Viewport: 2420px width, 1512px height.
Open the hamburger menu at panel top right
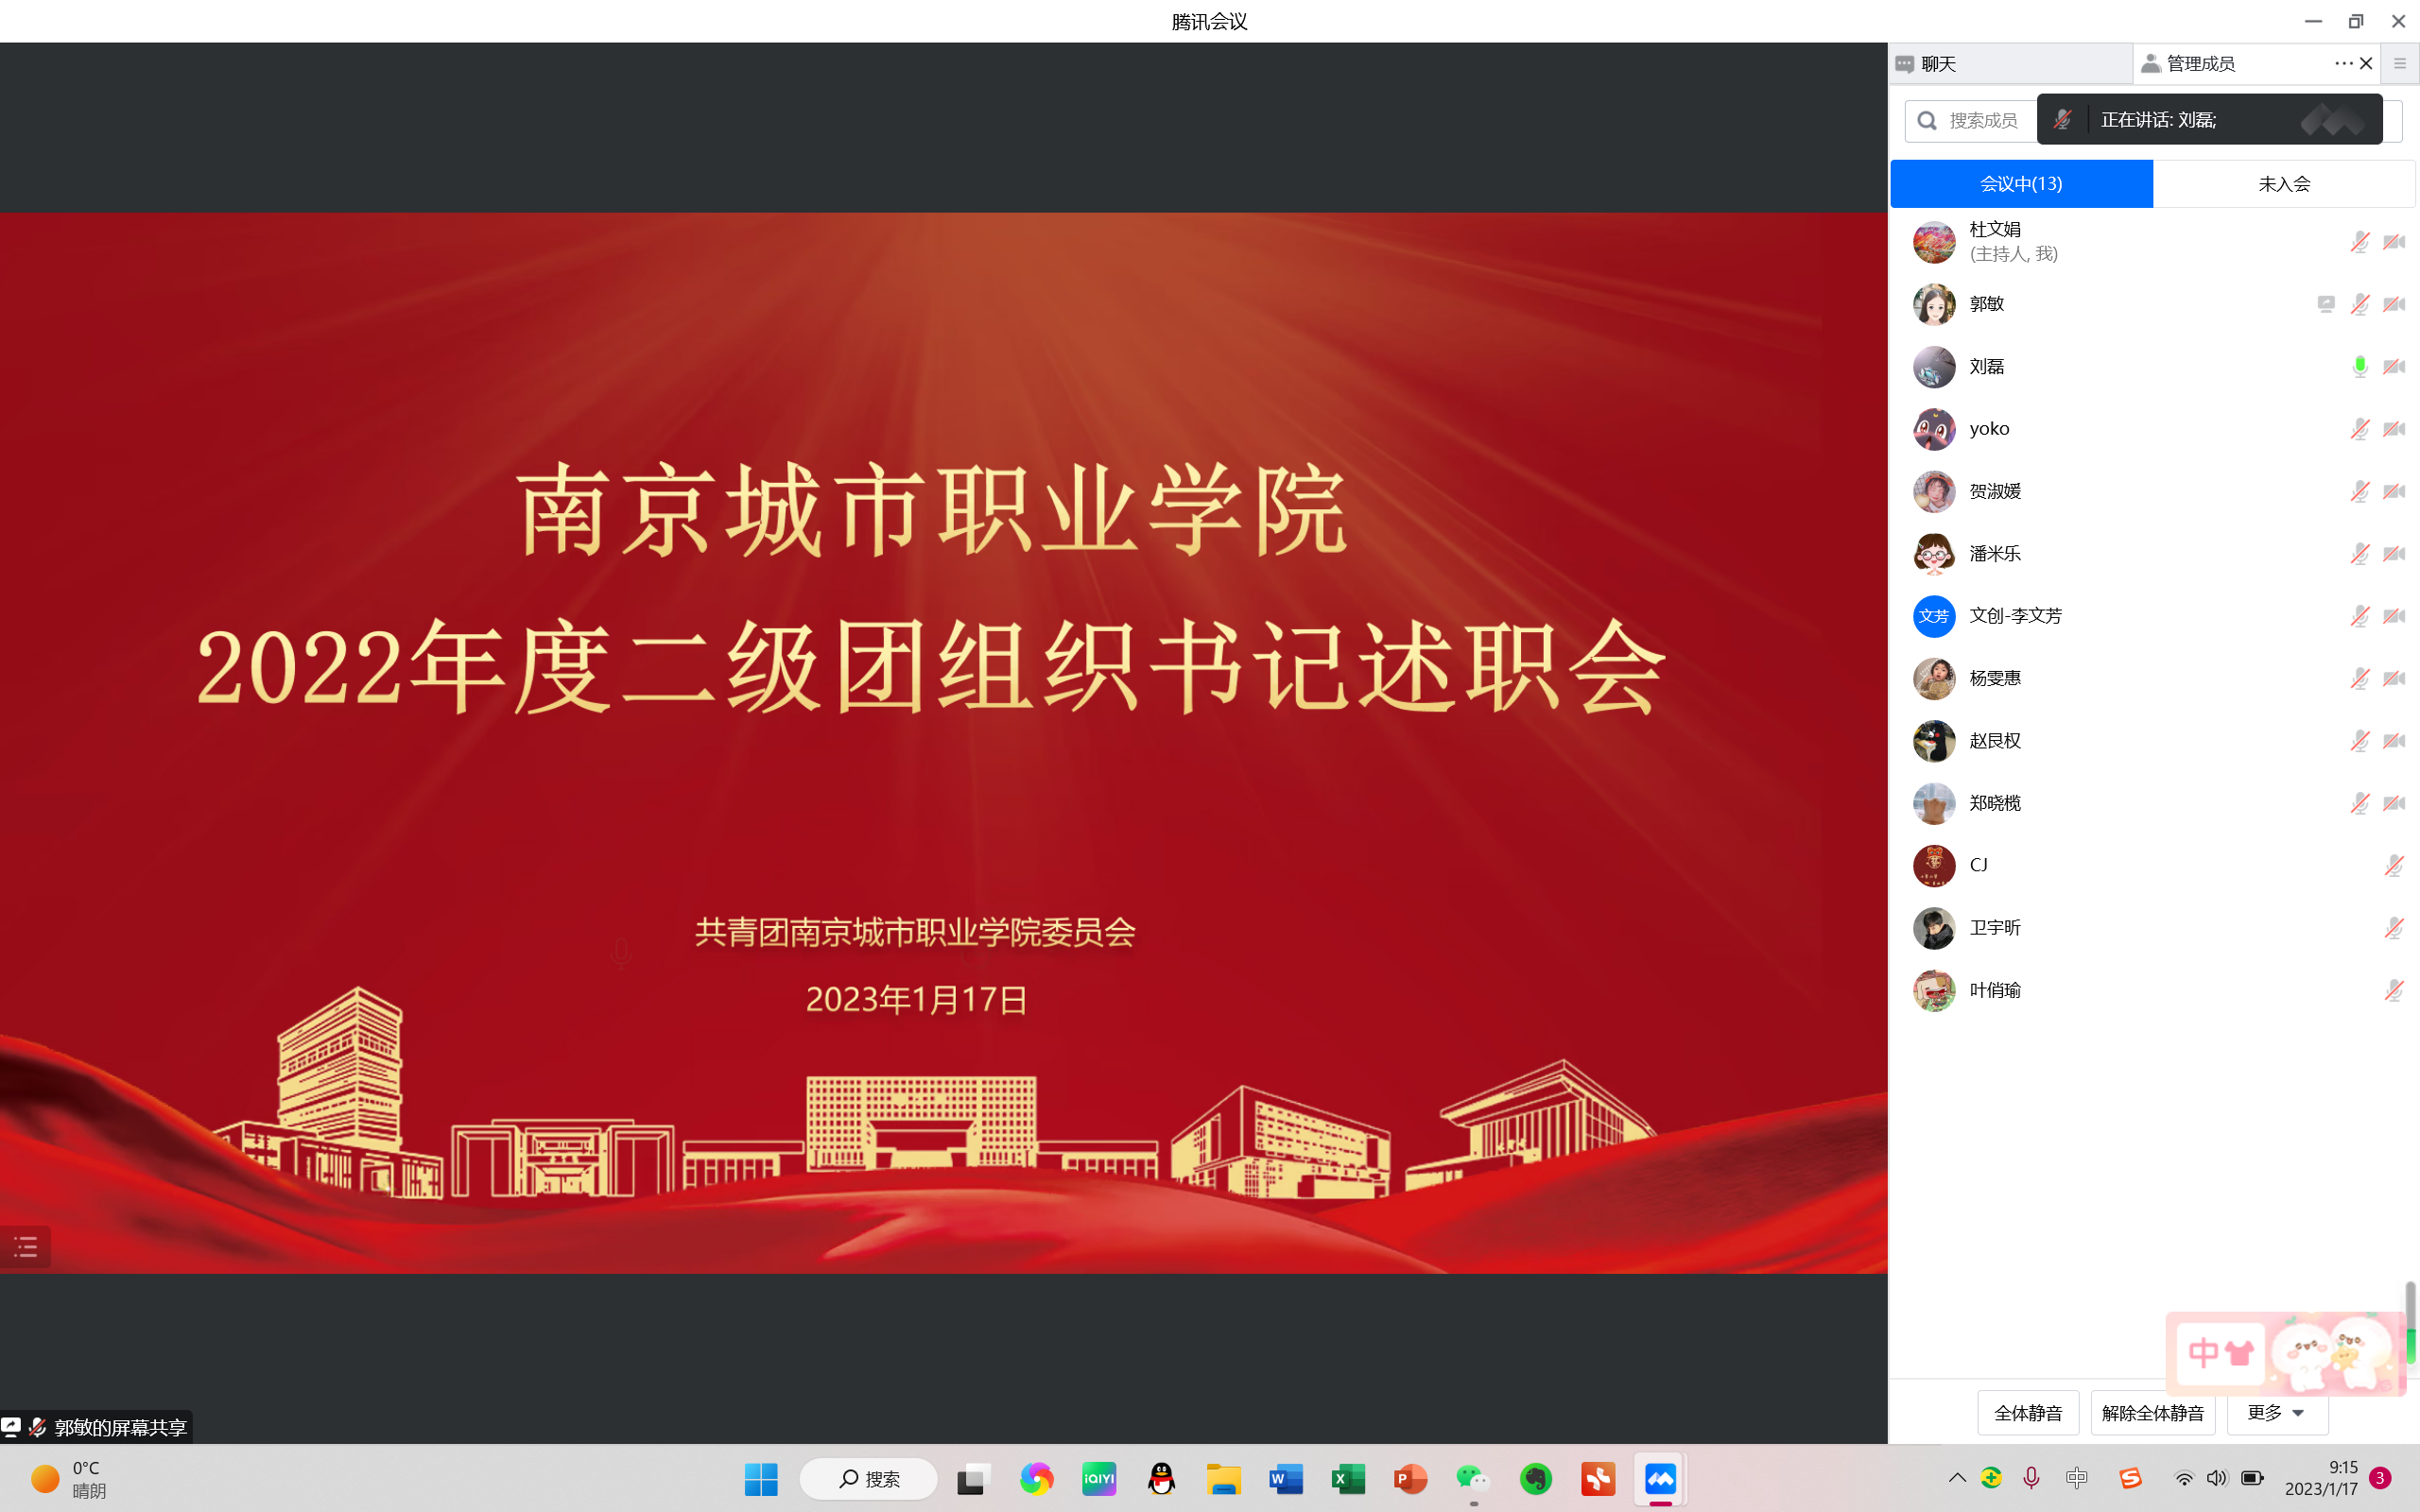tap(2400, 63)
